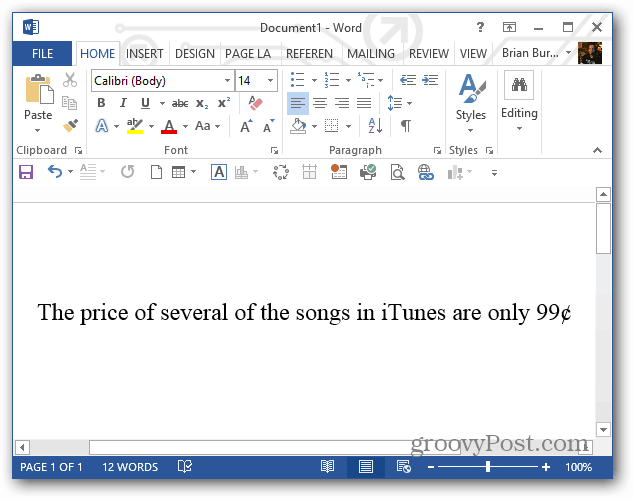Viewport: 633px width, 499px height.
Task: Click the Word application logo icon
Action: point(31,27)
